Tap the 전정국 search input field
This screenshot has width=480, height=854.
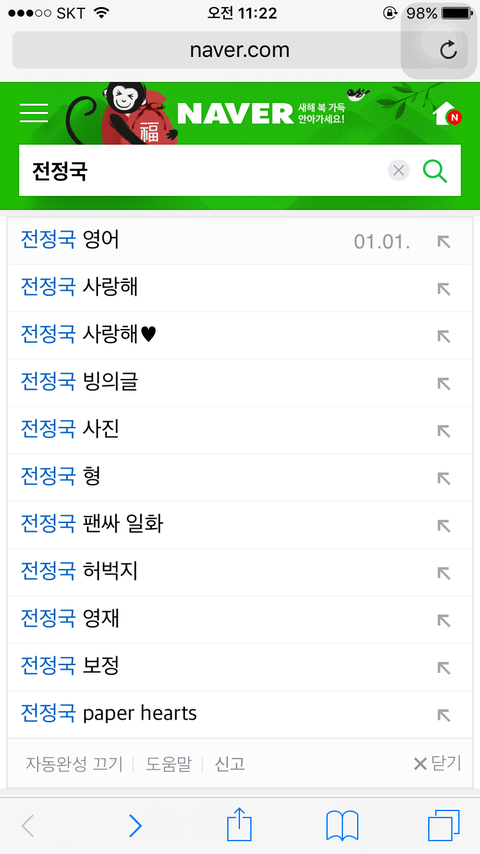[x=202, y=170]
